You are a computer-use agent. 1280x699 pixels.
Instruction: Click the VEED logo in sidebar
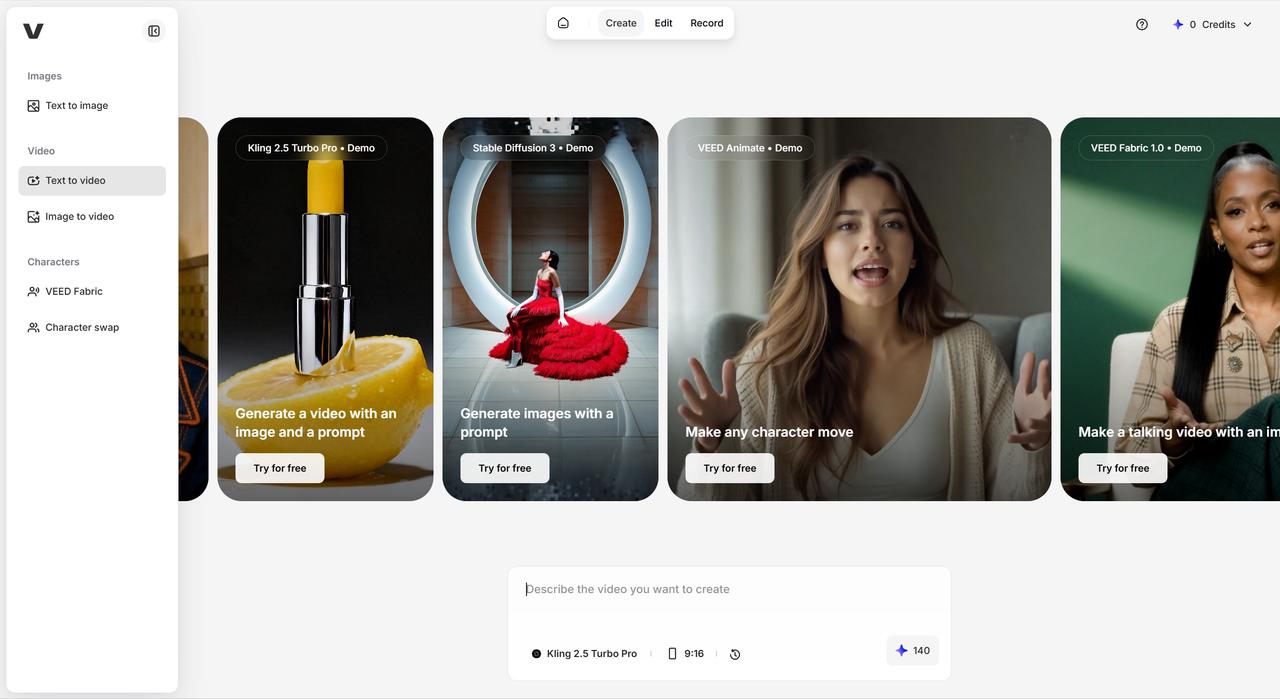(33, 31)
